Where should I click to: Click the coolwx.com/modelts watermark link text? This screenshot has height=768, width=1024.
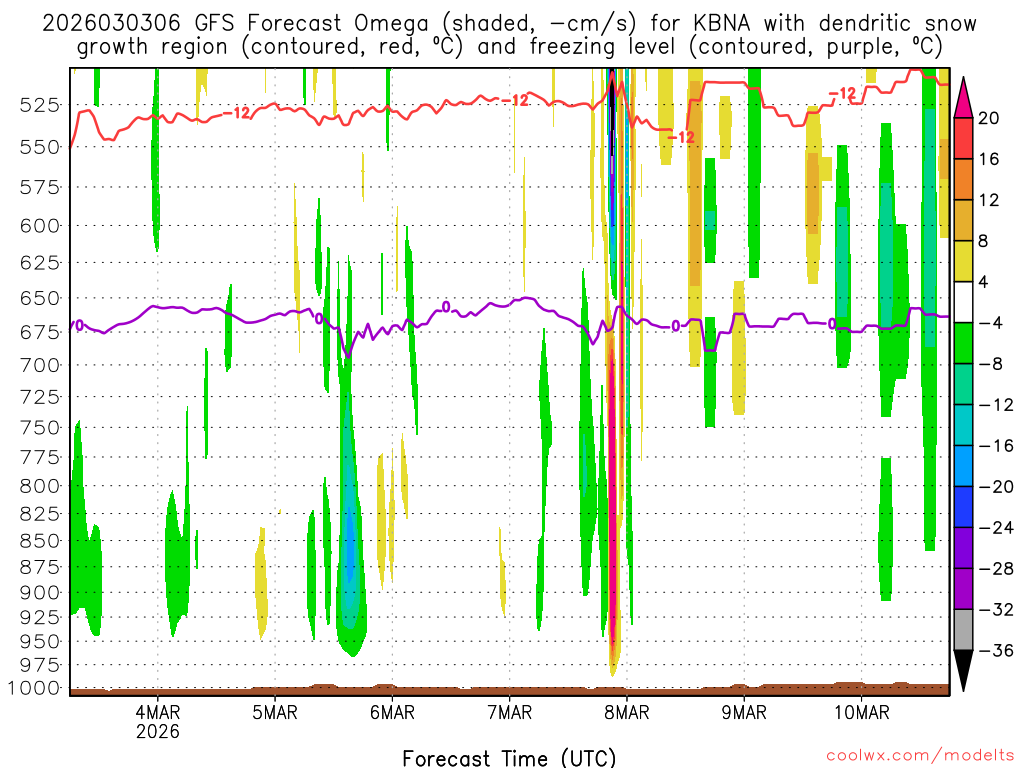(x=920, y=756)
